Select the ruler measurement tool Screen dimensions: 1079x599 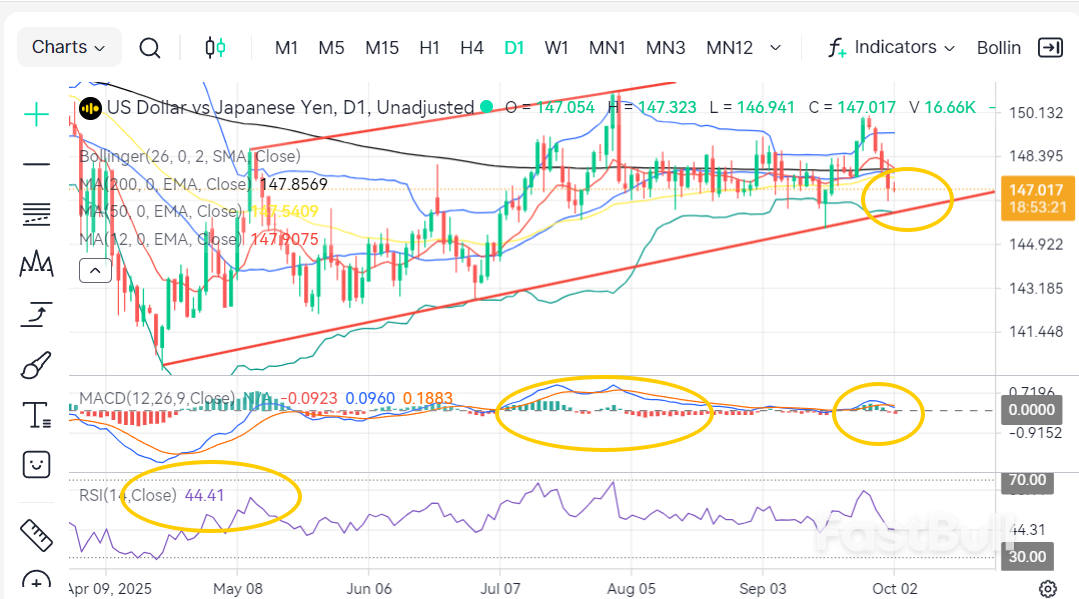36,536
